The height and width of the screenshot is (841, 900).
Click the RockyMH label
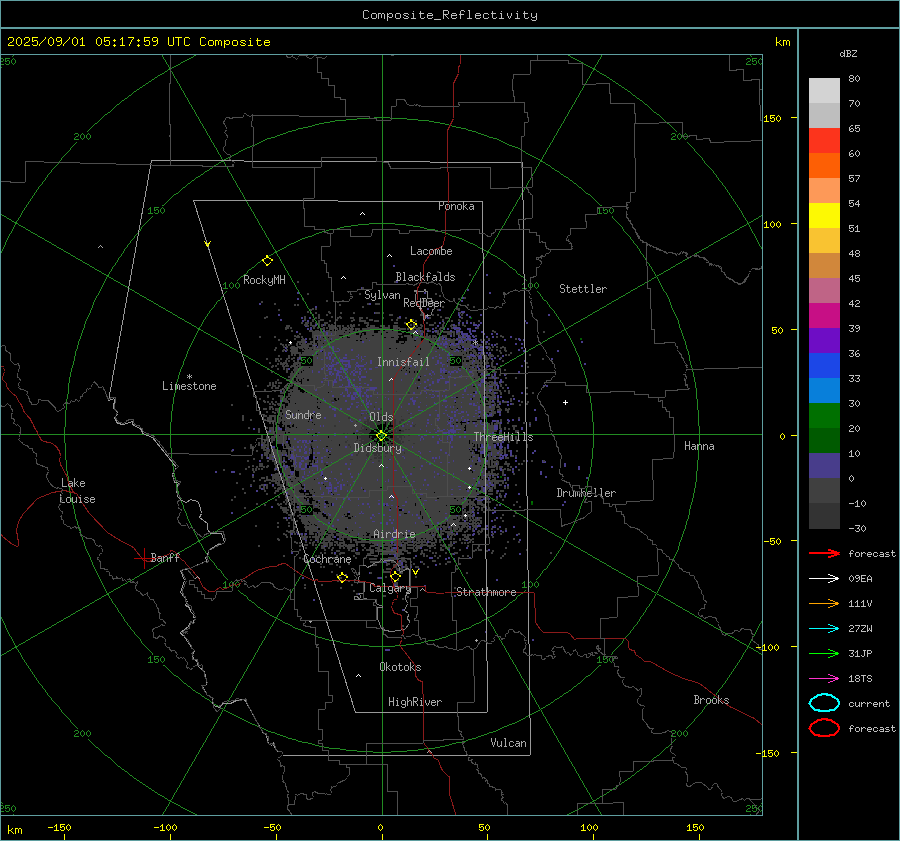(264, 280)
